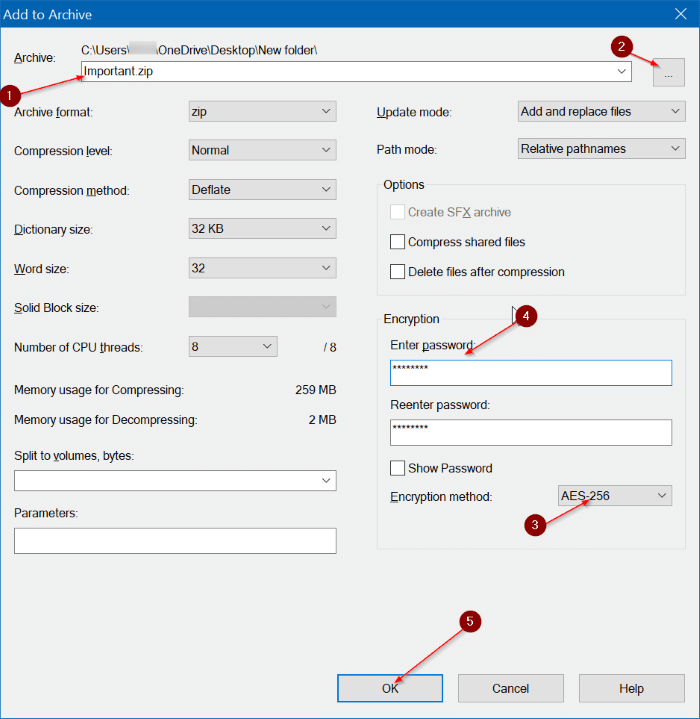This screenshot has width=700, height=719.
Task: Click the Options group label
Action: pyautogui.click(x=404, y=185)
